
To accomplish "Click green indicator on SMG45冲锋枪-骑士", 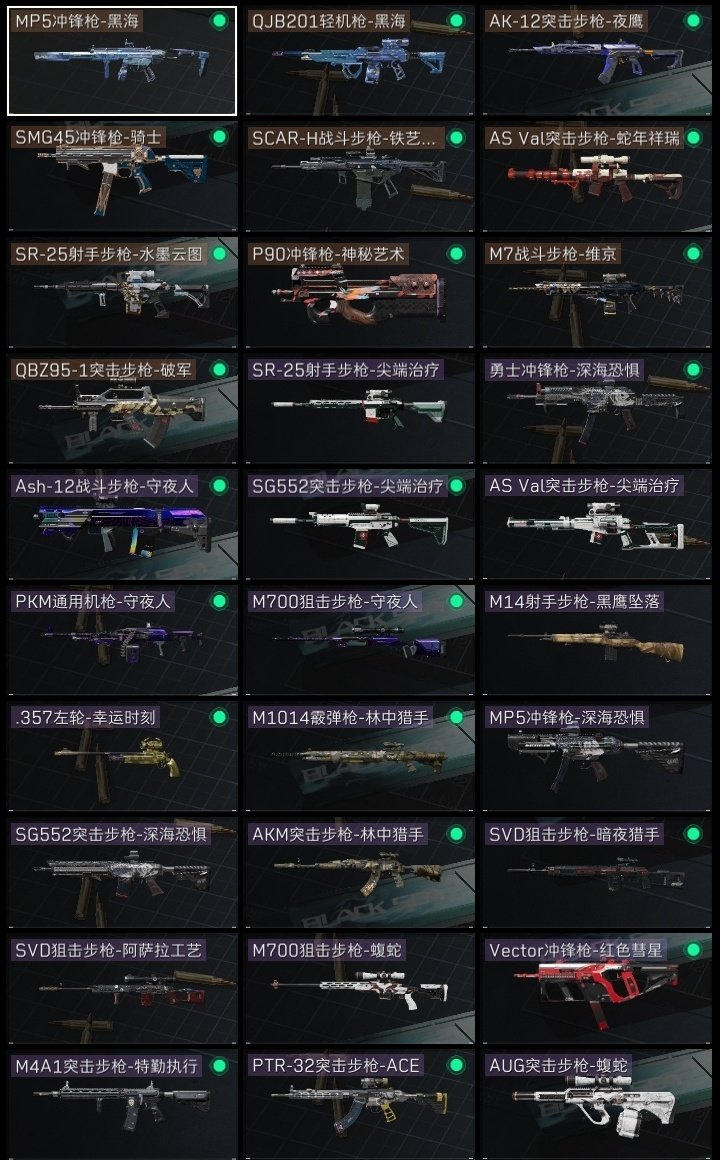I will click(220, 137).
